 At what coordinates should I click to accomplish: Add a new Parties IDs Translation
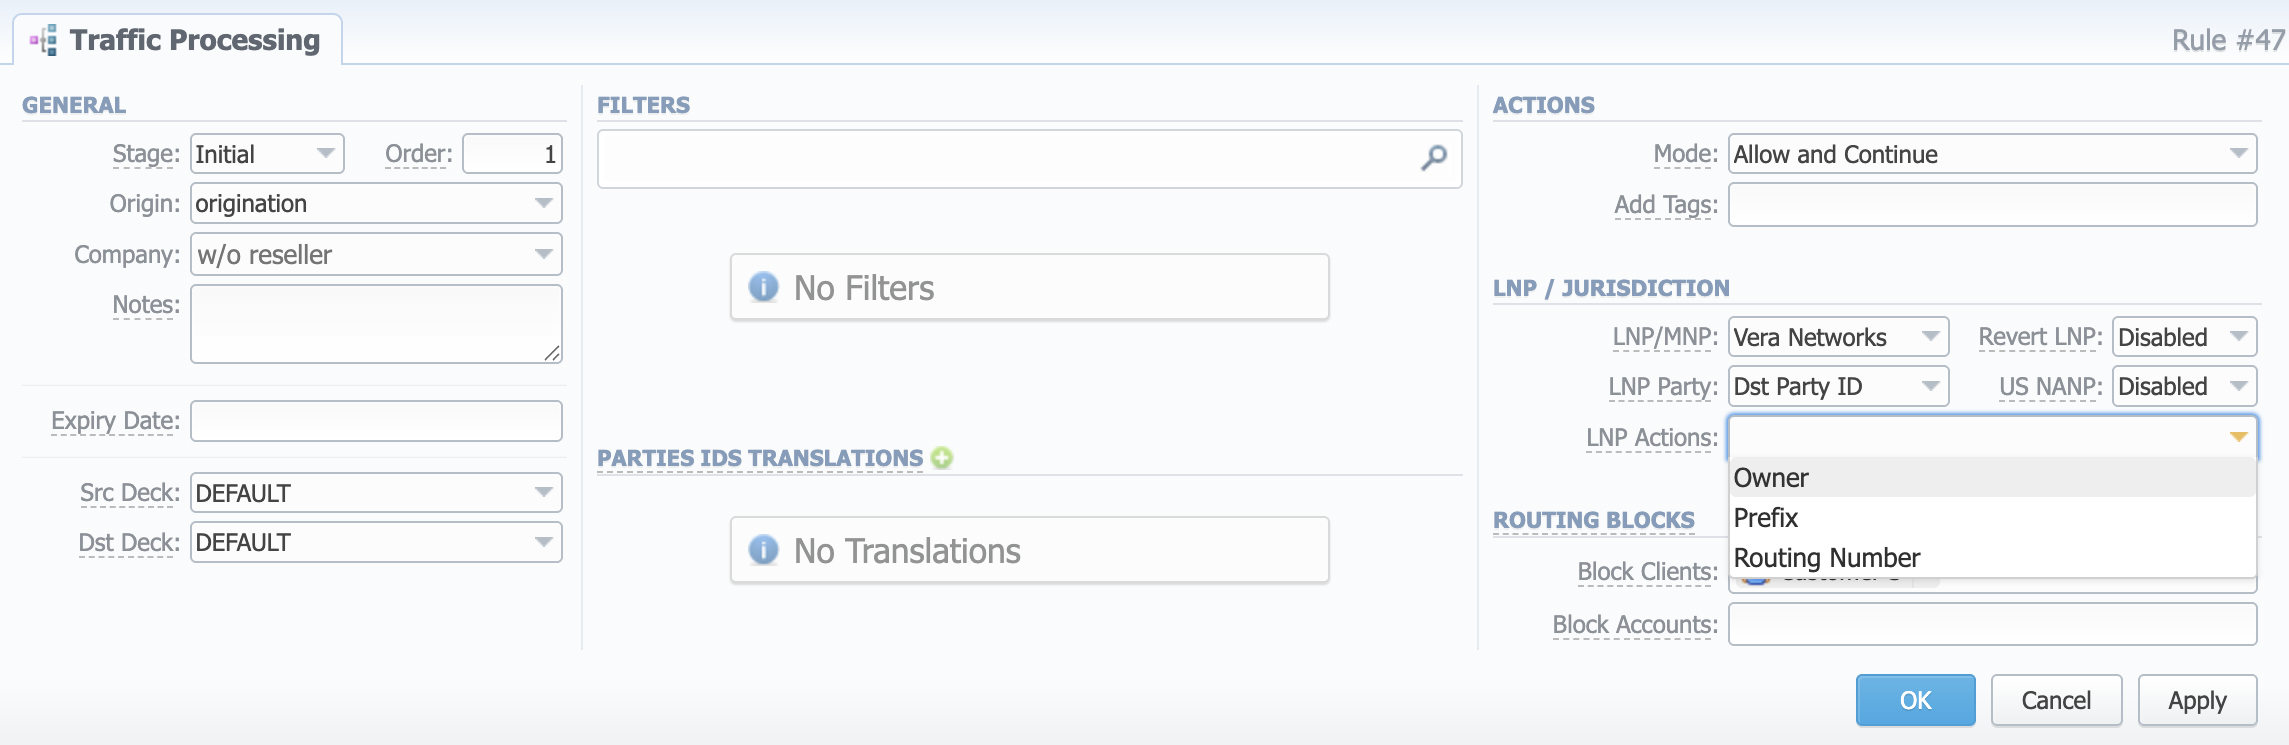tap(941, 458)
